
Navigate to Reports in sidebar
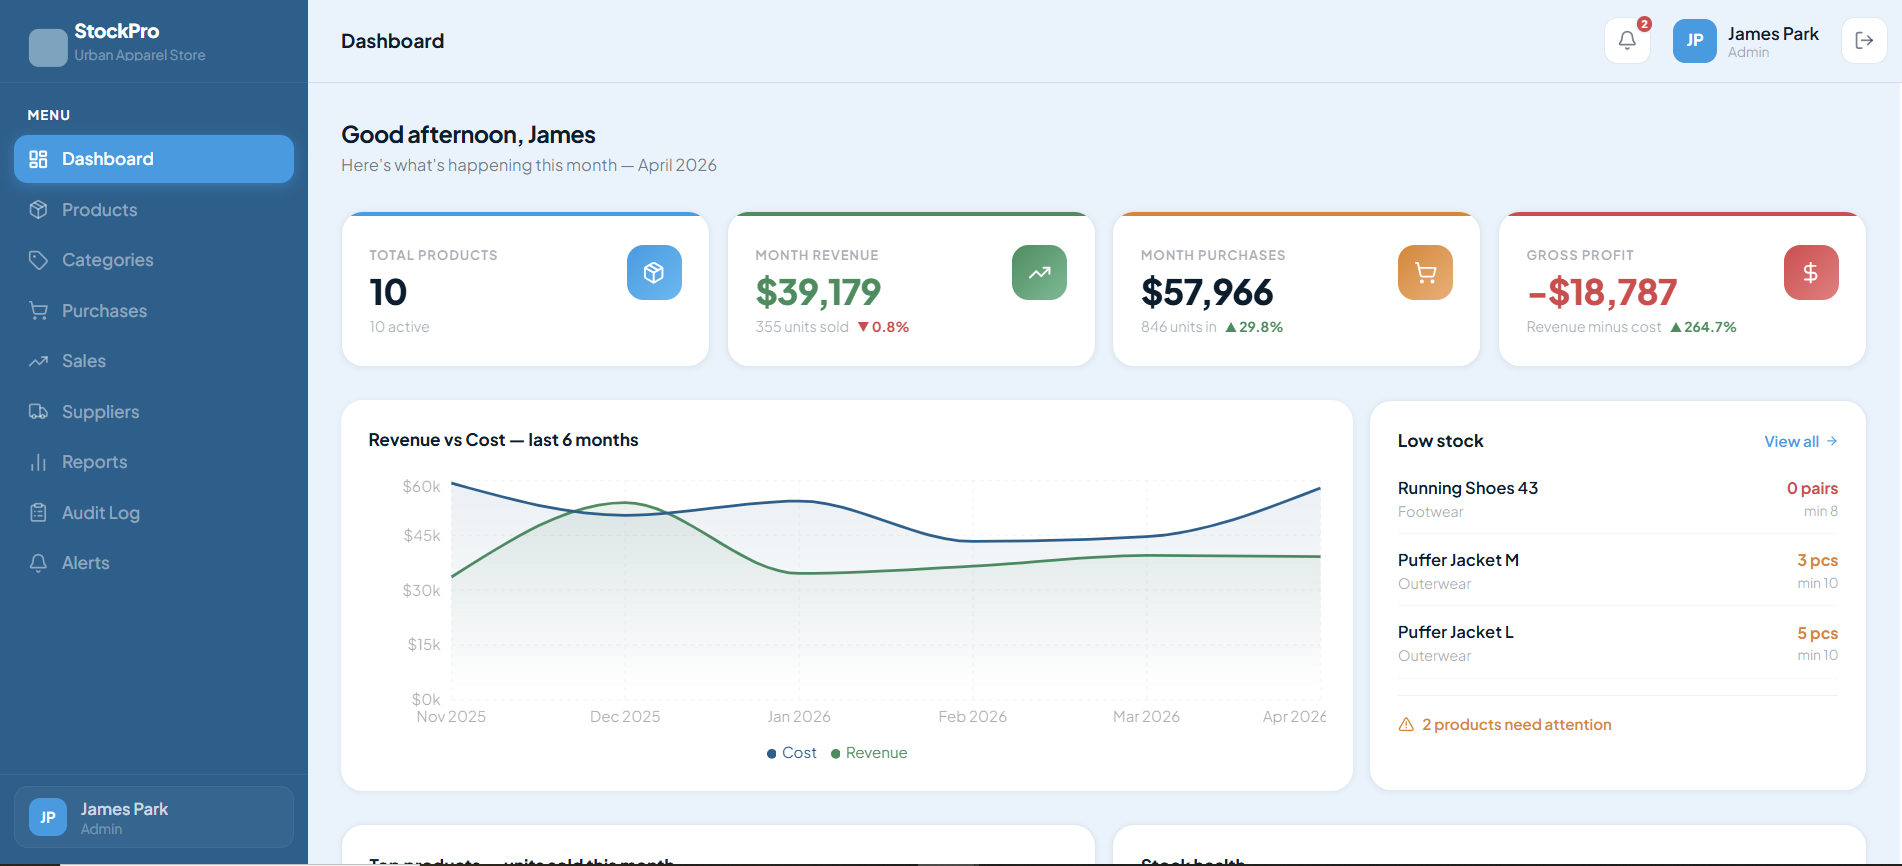94,462
